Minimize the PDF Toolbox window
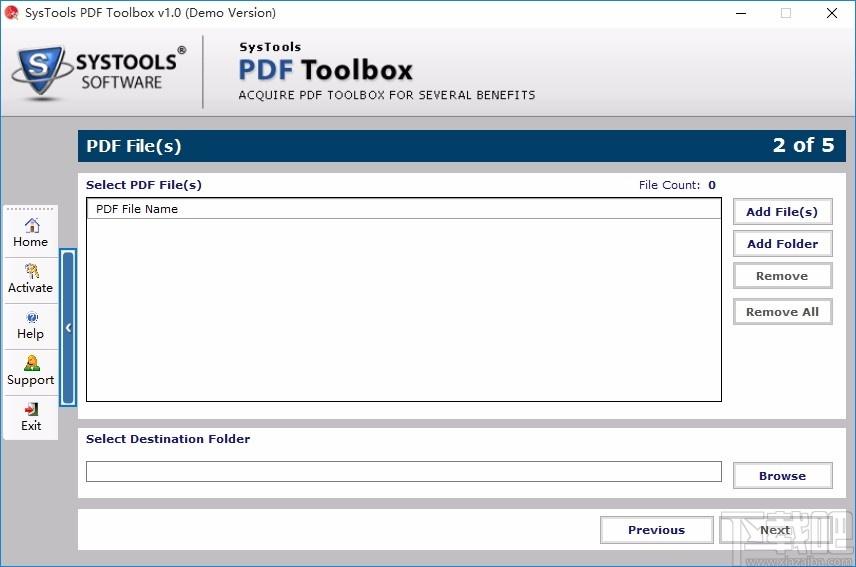856x567 pixels. 741,13
